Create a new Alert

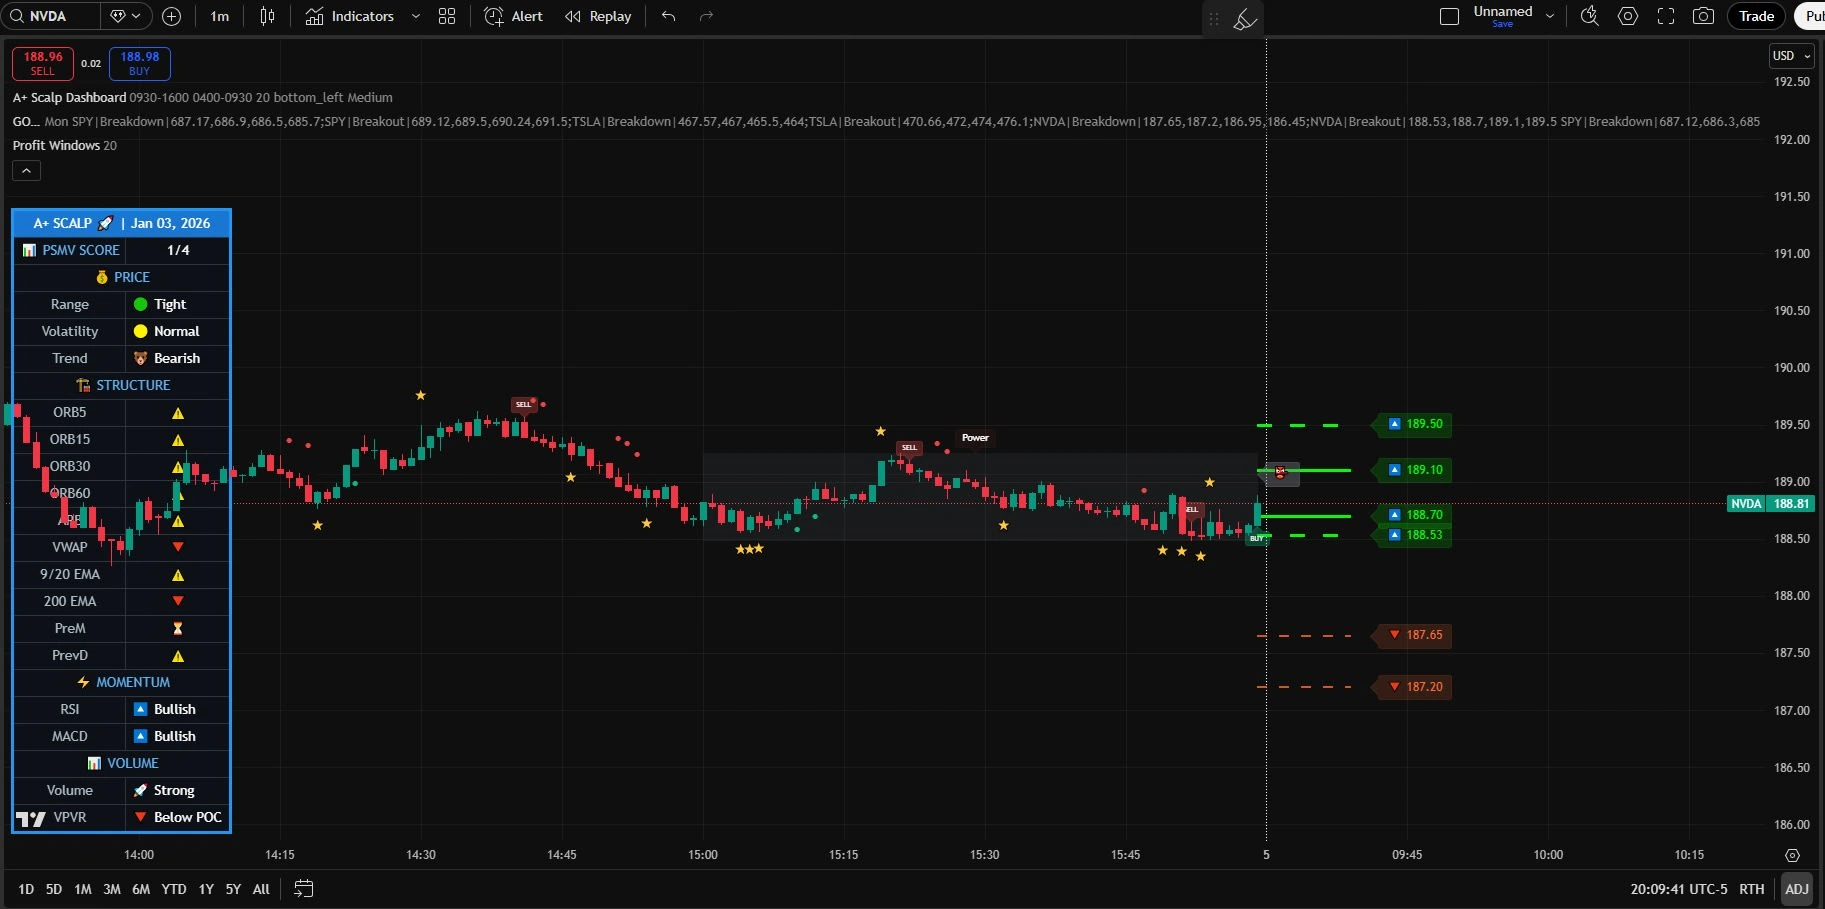point(514,16)
